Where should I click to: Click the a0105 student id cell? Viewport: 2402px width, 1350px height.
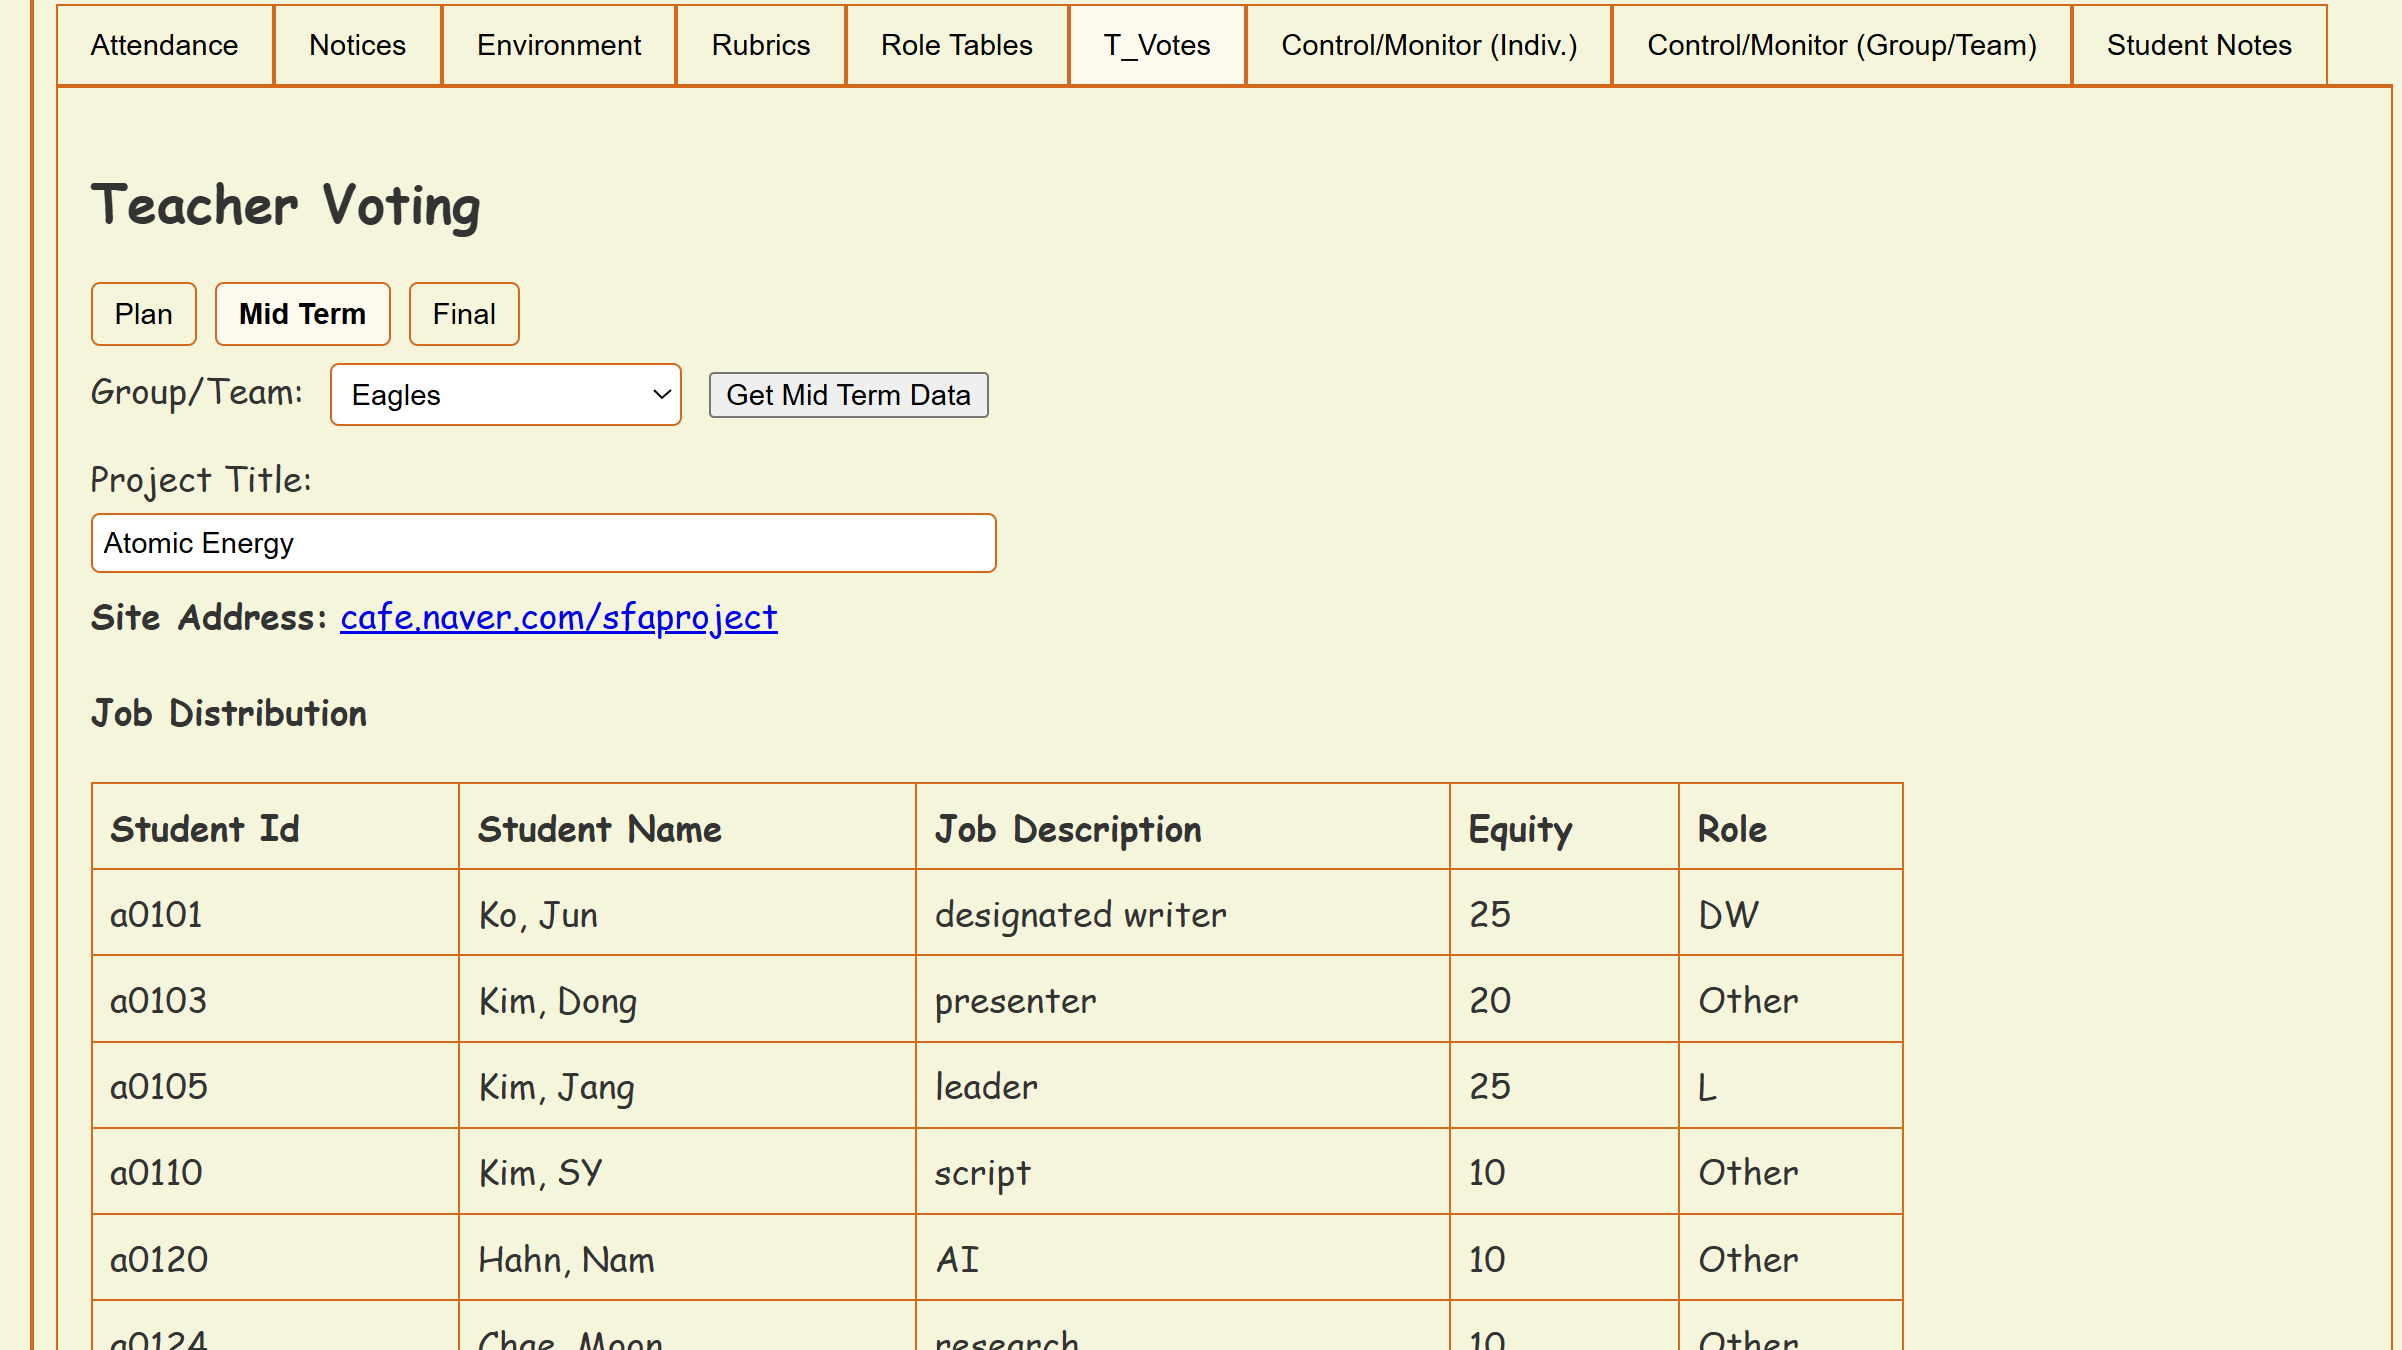tap(159, 1086)
